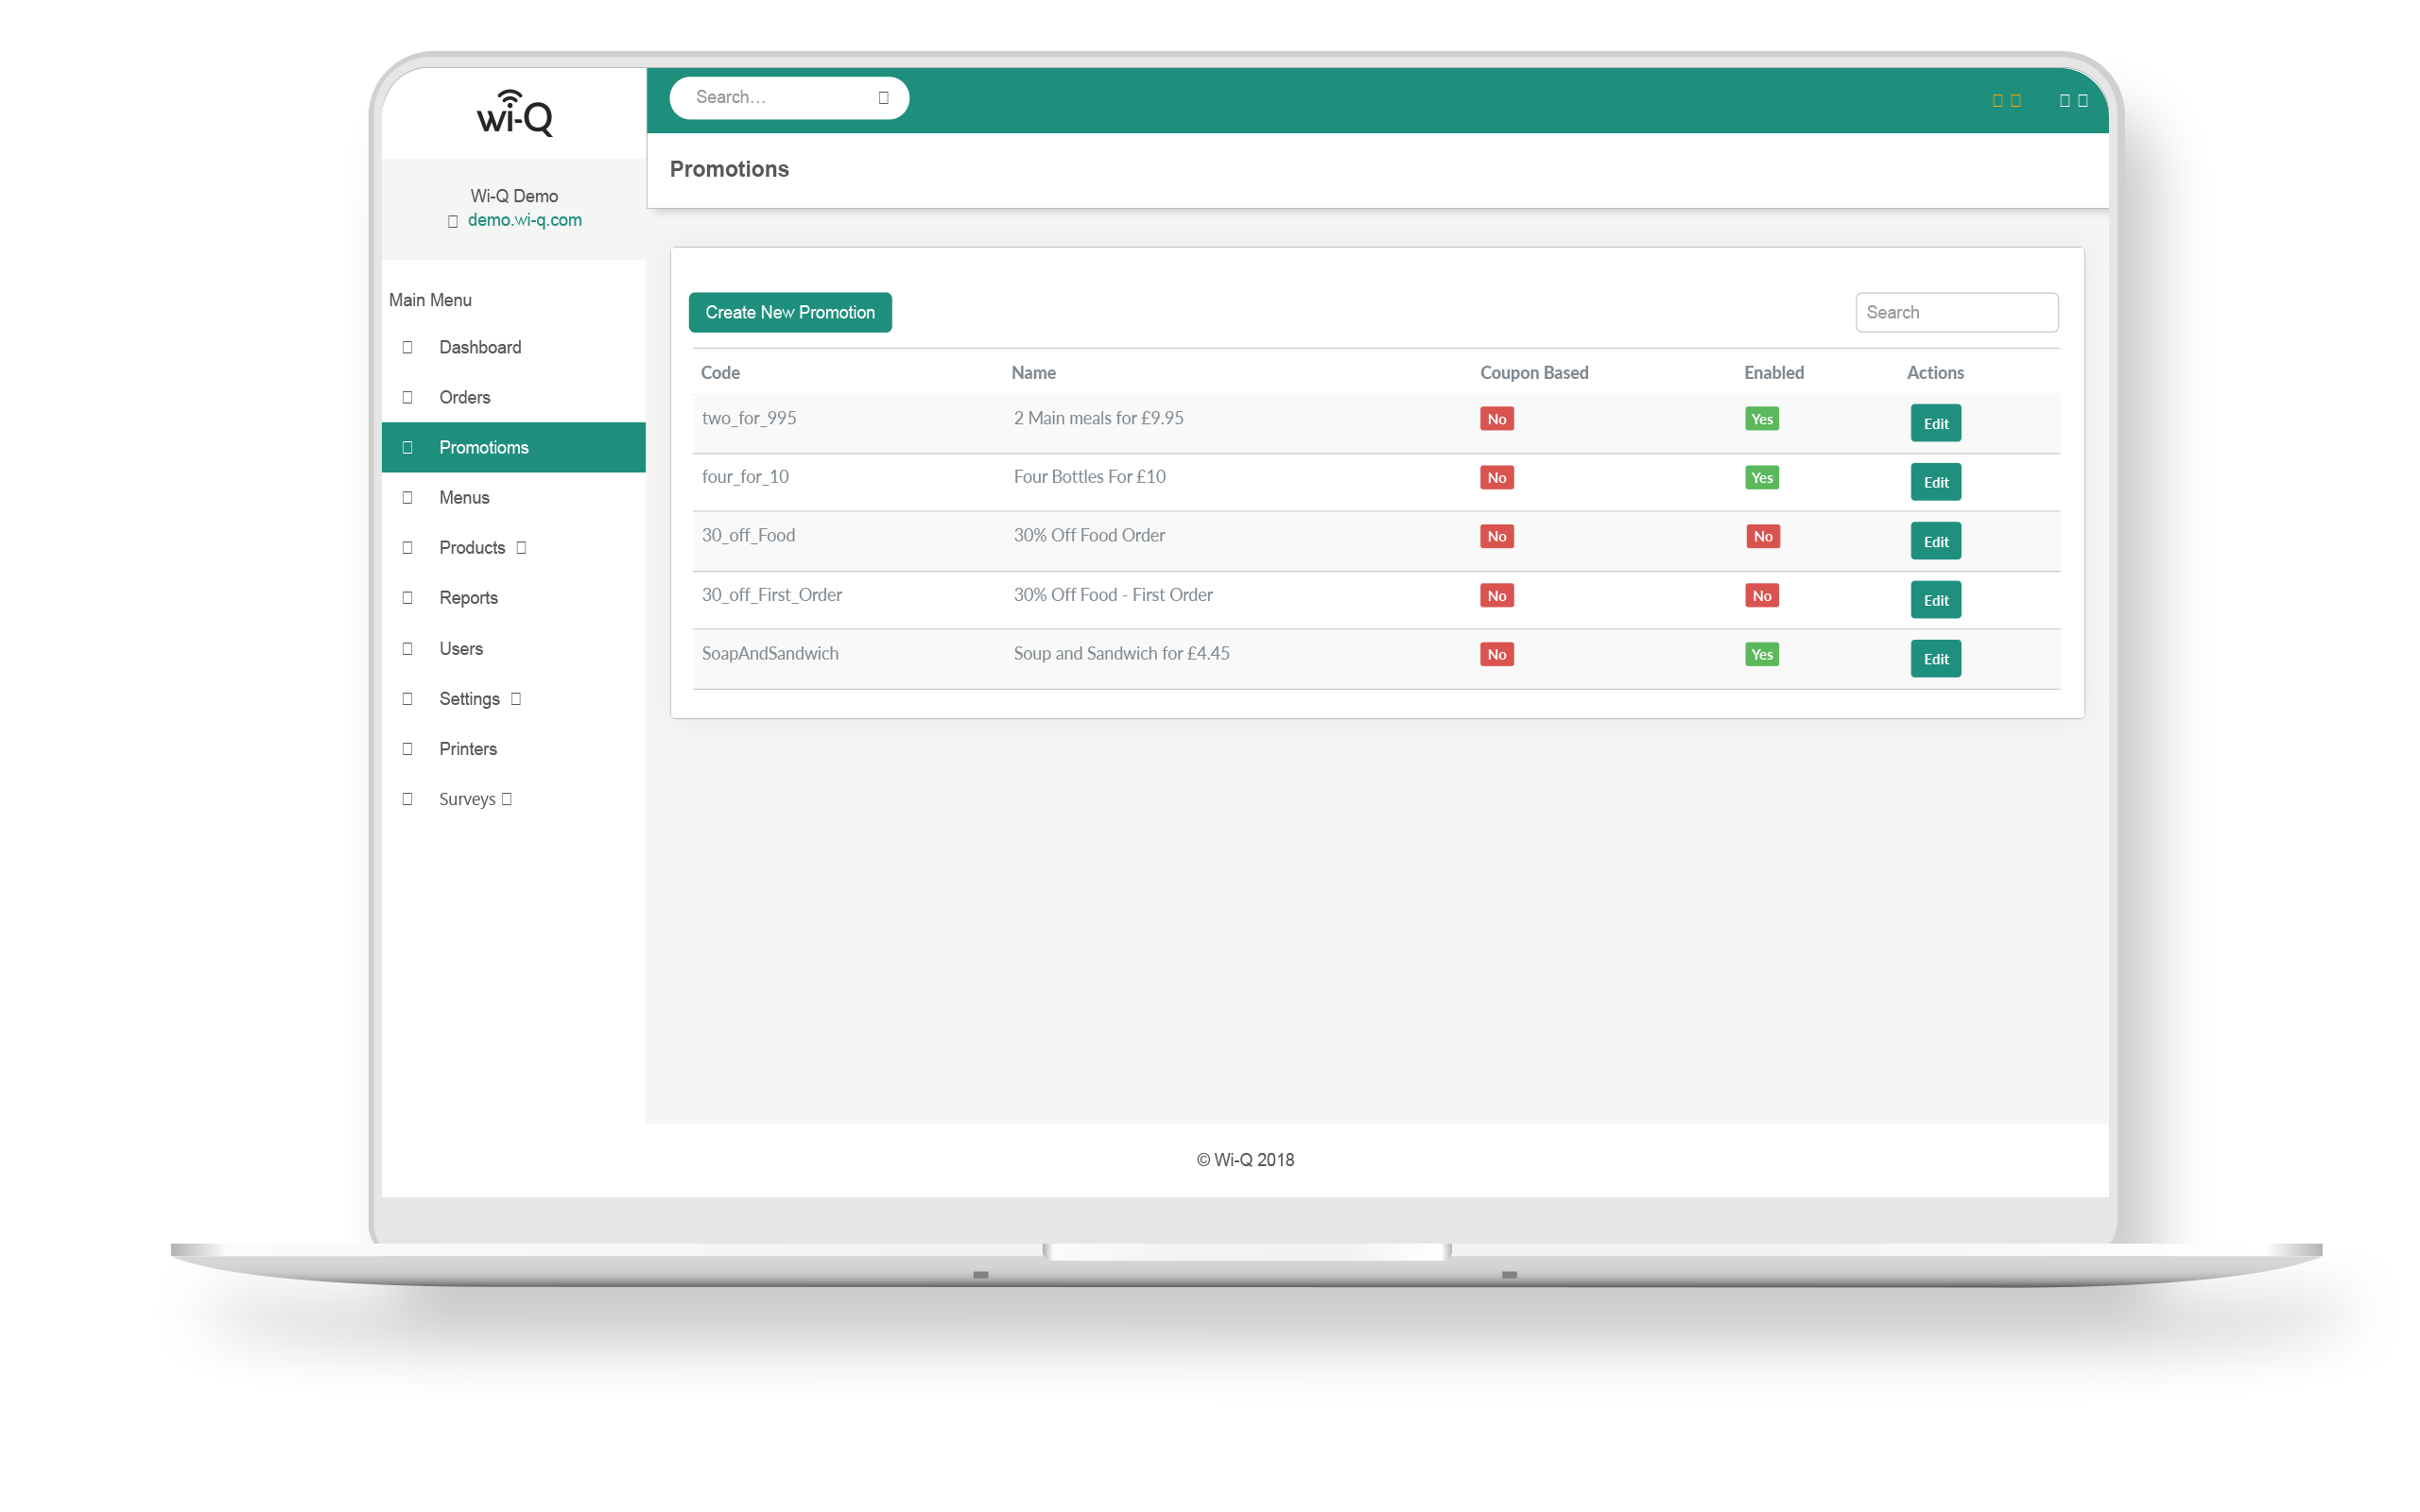
Task: Click the Promotions icon in the sidebar
Action: tap(406, 447)
